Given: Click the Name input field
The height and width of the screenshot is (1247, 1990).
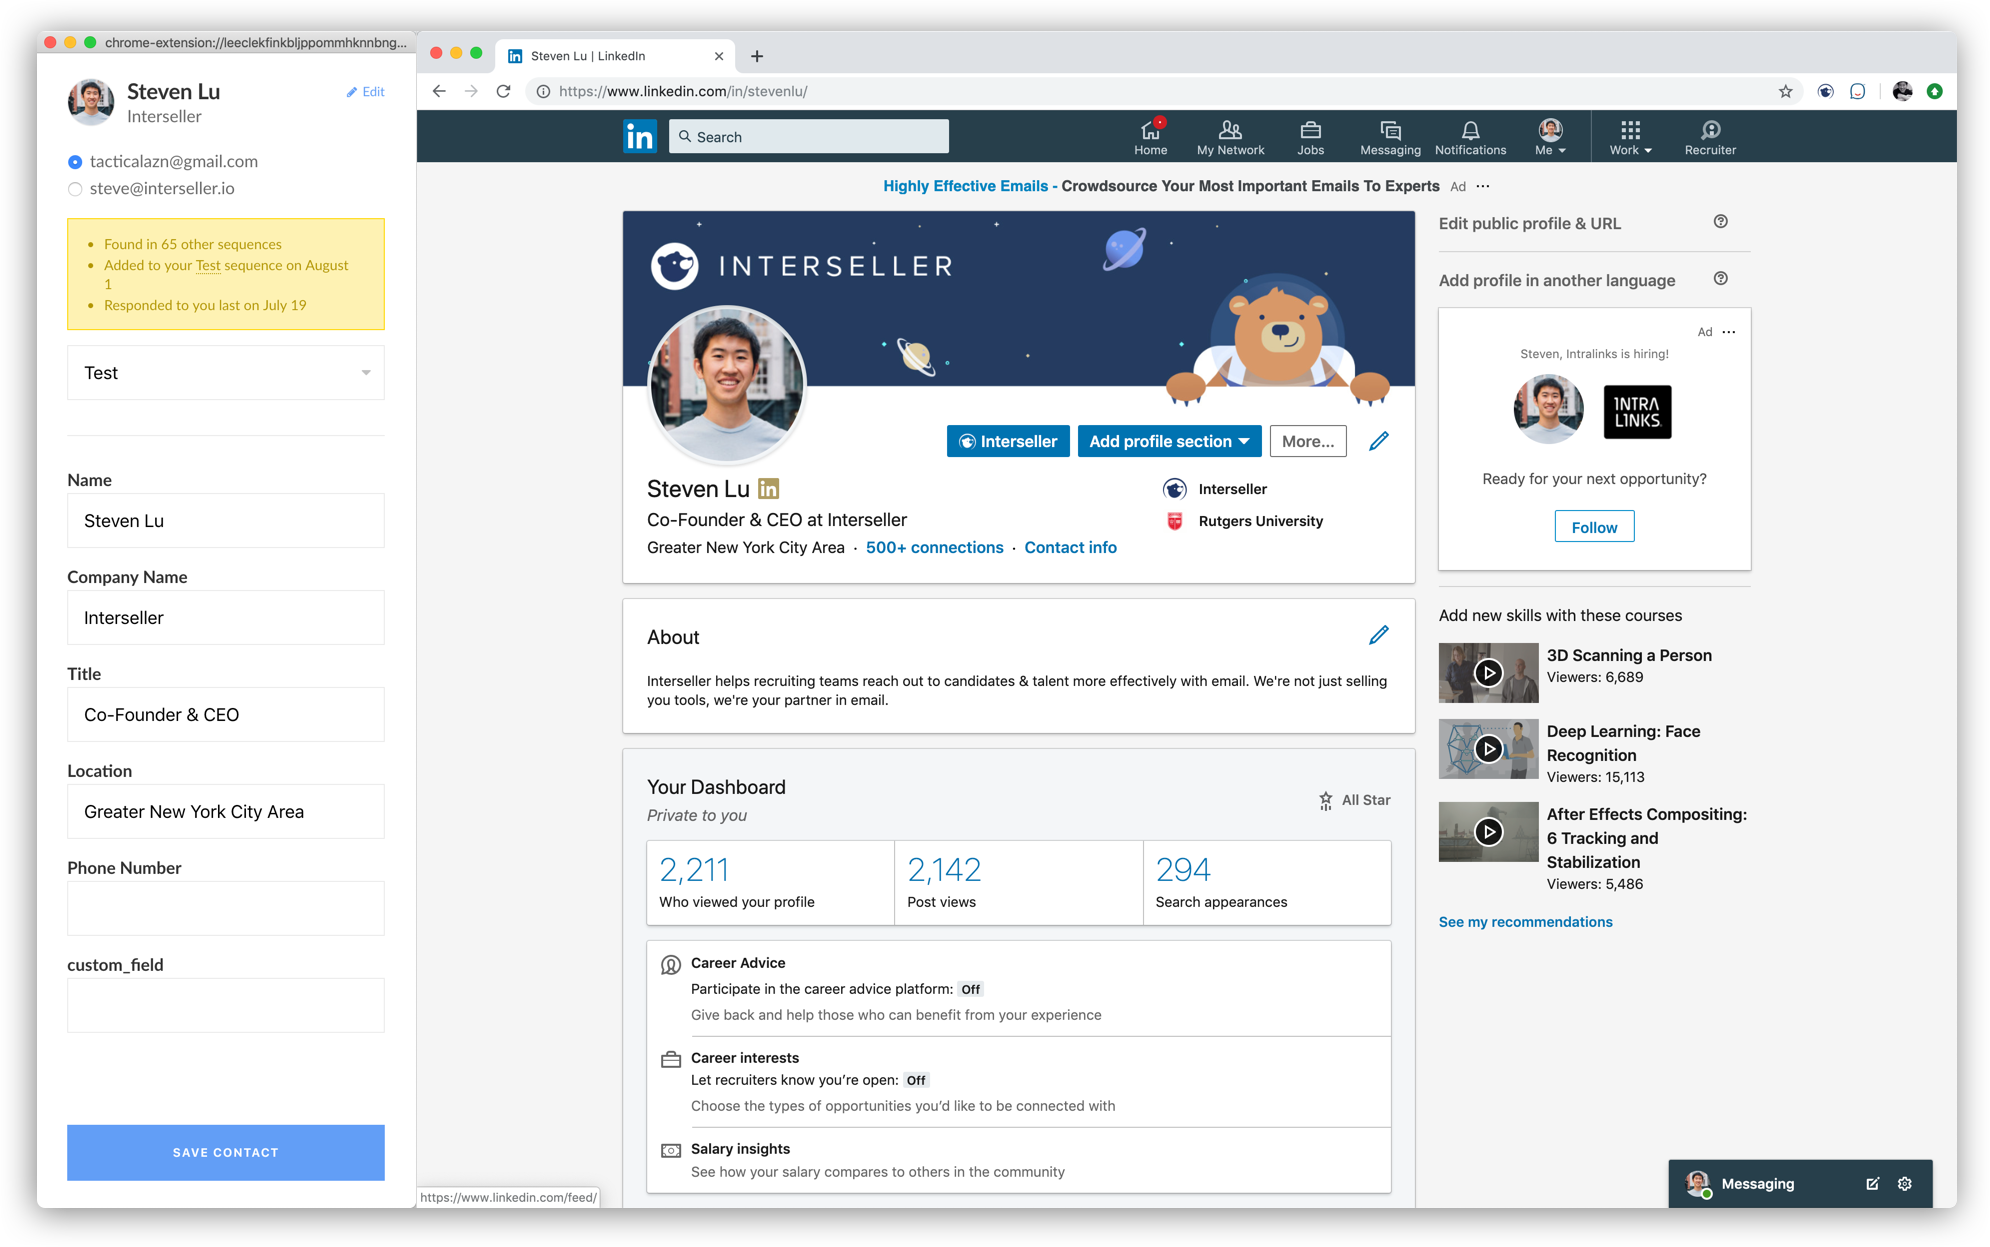Looking at the screenshot, I should coord(226,521).
